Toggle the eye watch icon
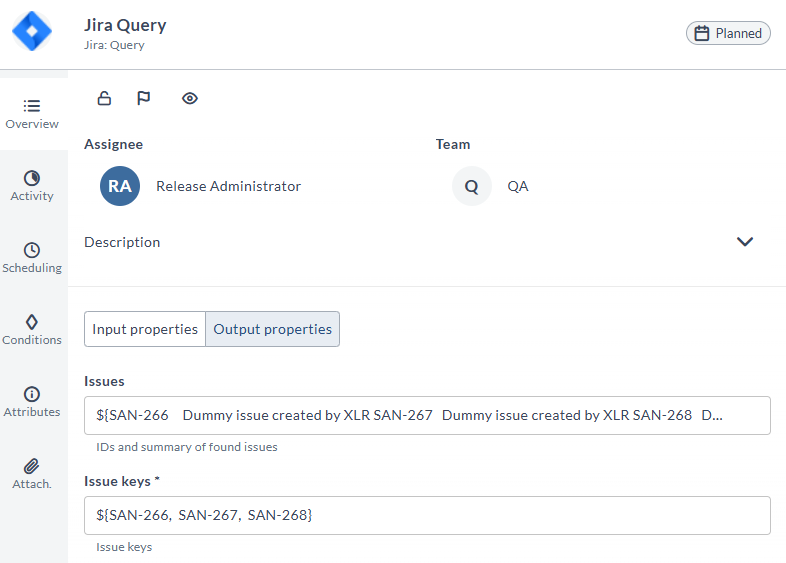 189,98
